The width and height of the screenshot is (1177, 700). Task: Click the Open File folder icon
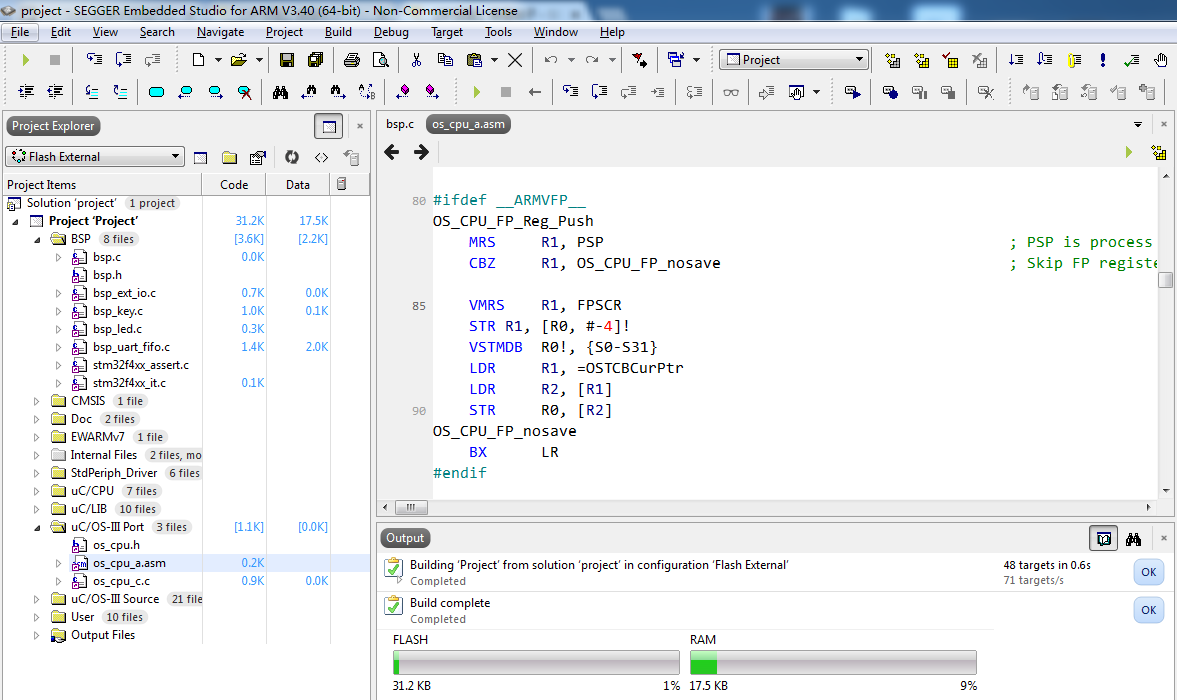(239, 60)
